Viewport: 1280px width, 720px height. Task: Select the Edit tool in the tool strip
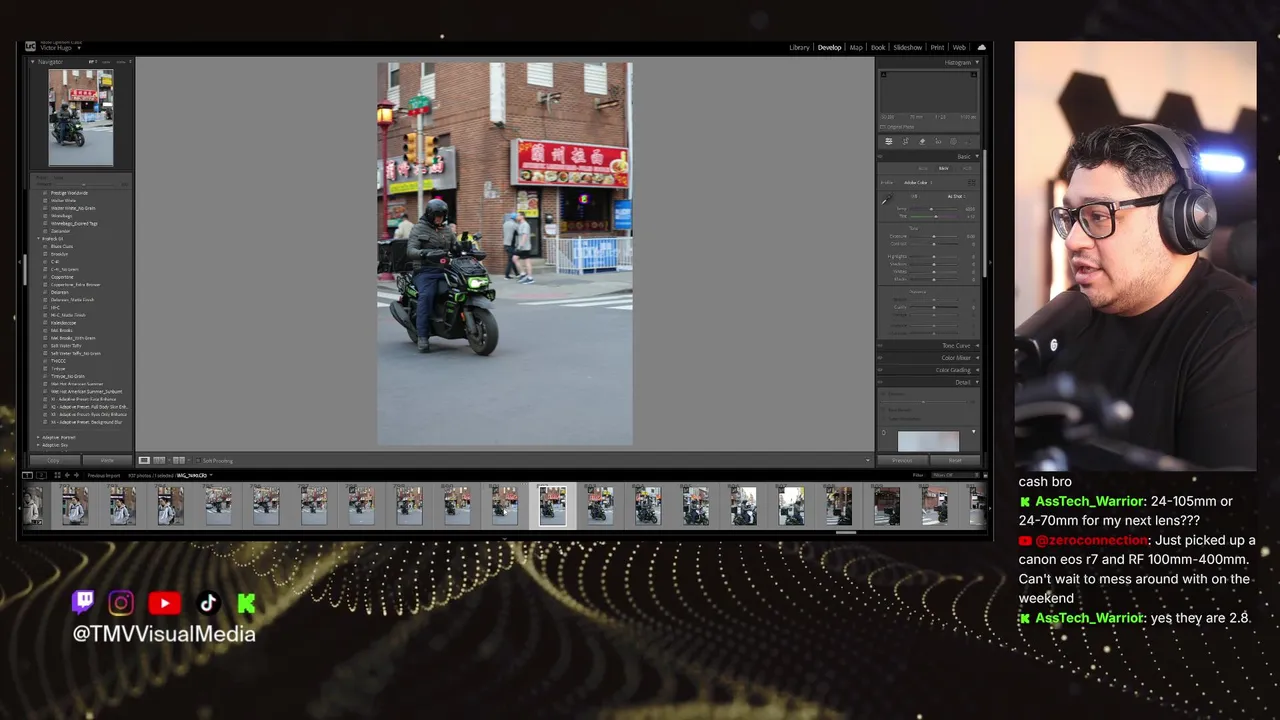pyautogui.click(x=888, y=141)
